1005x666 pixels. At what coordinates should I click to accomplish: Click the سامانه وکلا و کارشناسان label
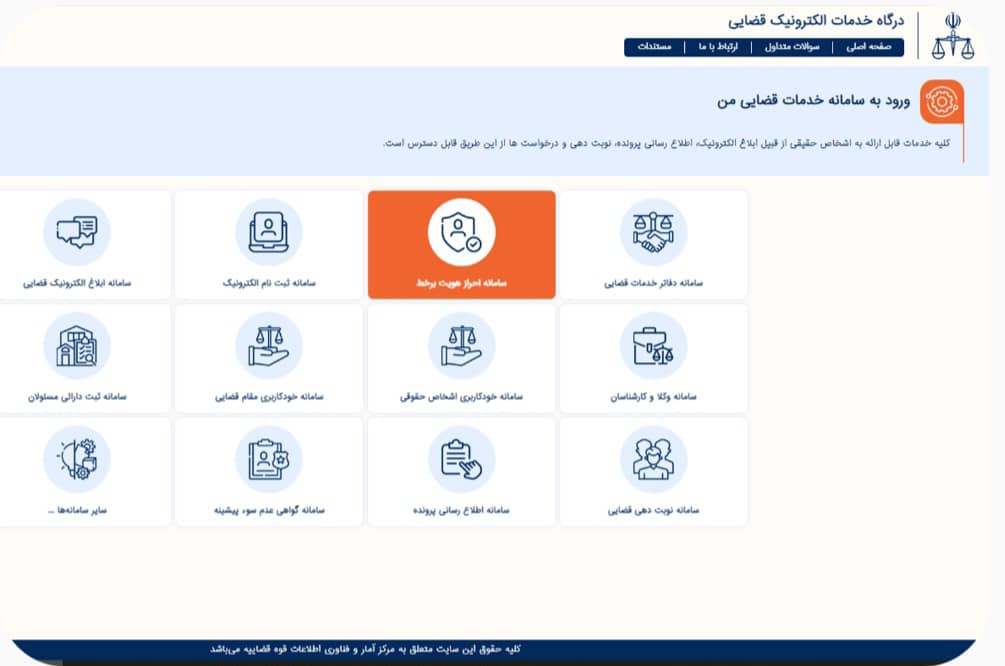point(653,397)
